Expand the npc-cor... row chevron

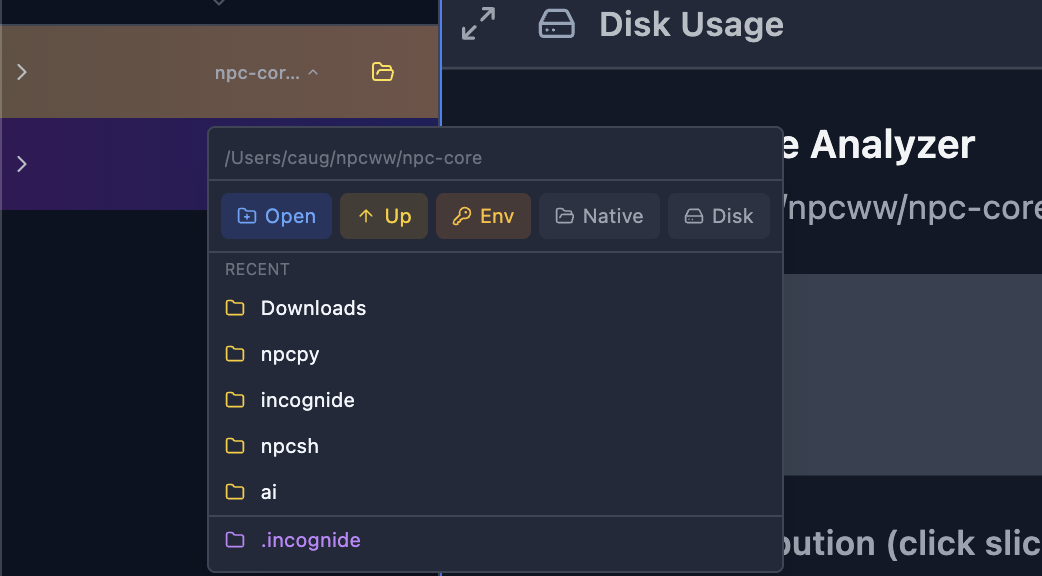click(22, 72)
